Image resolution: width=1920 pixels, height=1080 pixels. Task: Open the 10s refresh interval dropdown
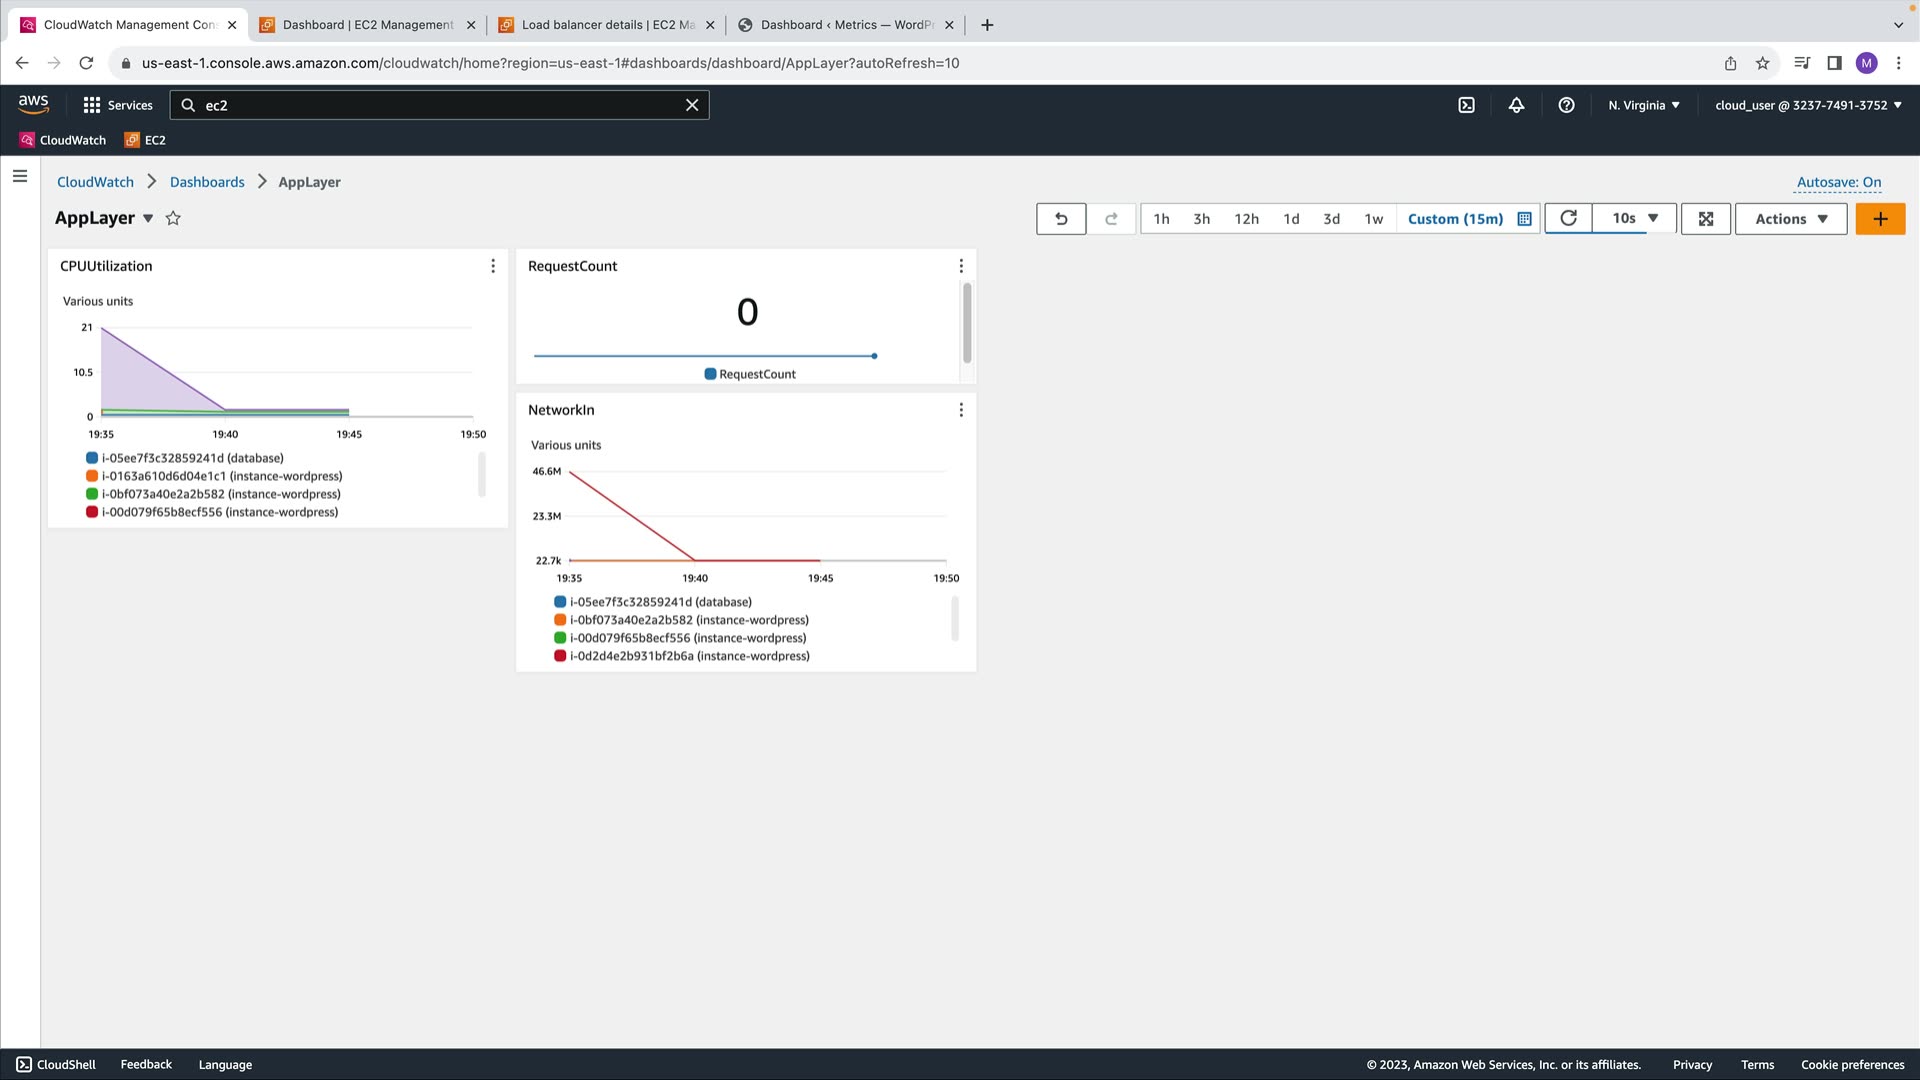tap(1635, 218)
